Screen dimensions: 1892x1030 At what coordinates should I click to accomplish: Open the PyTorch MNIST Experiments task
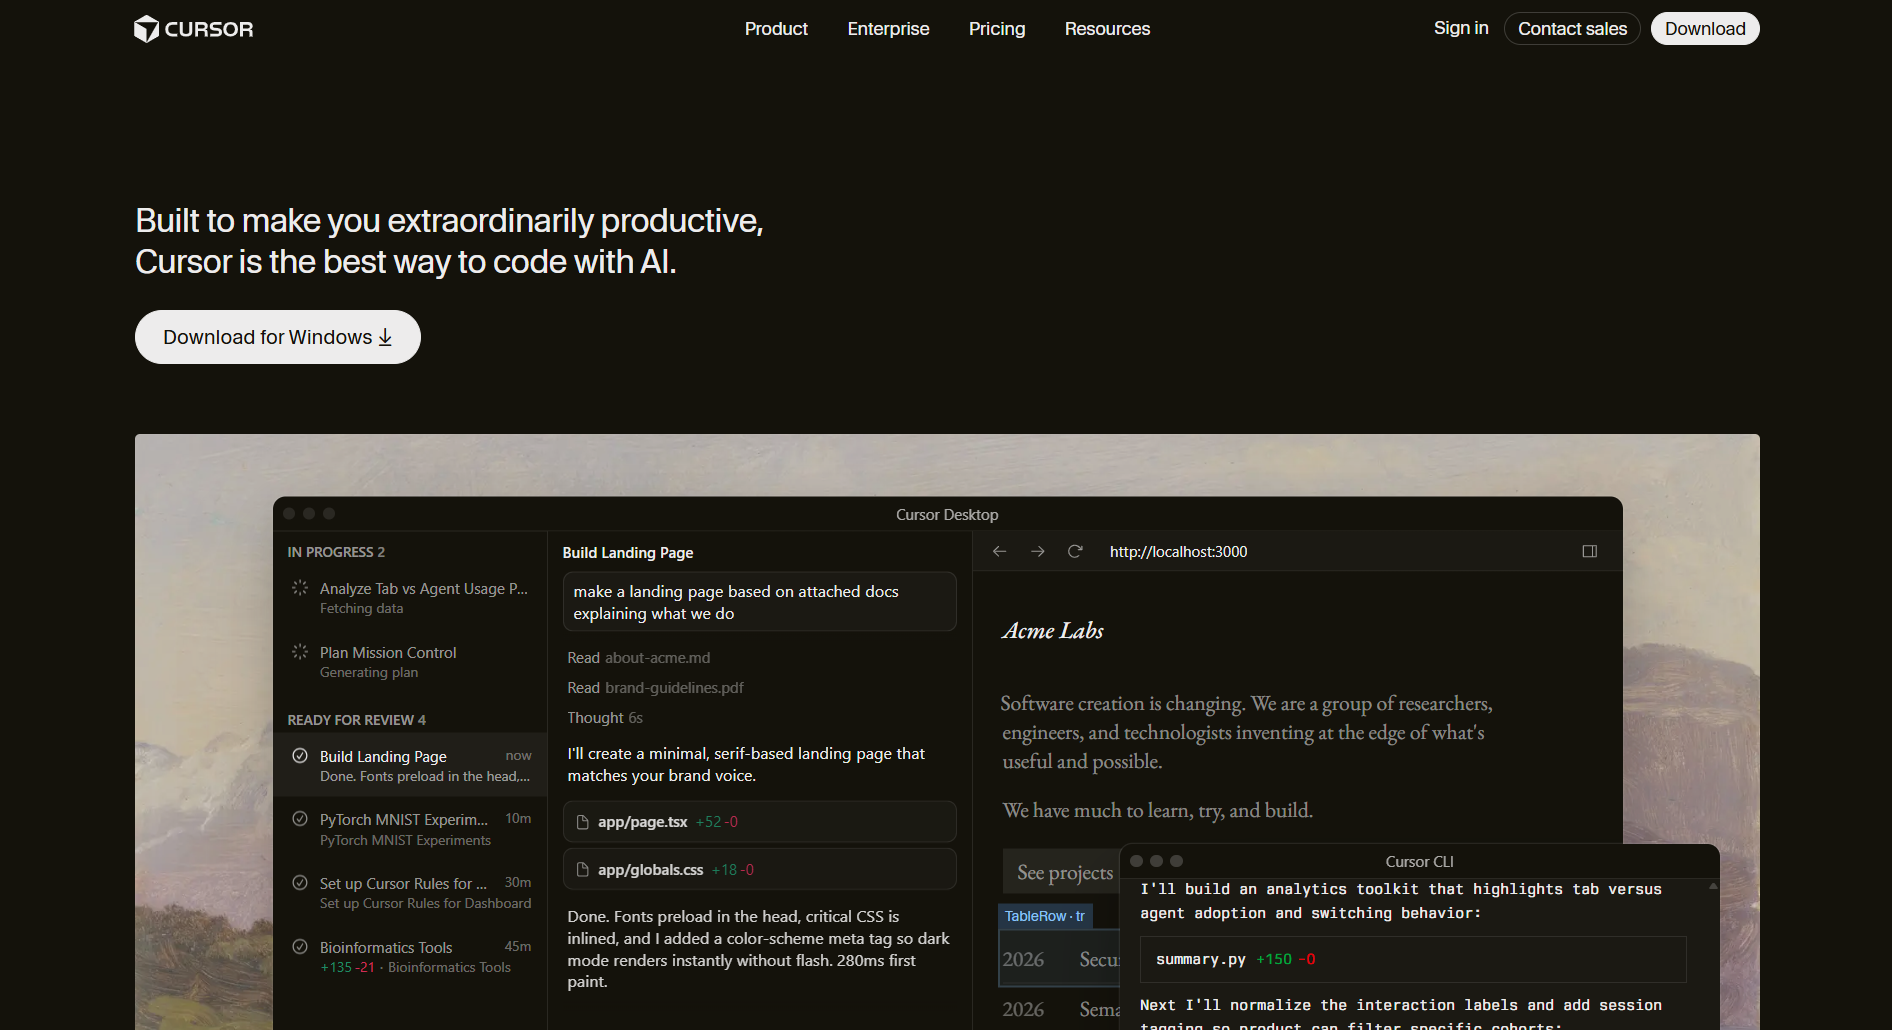pyautogui.click(x=410, y=829)
